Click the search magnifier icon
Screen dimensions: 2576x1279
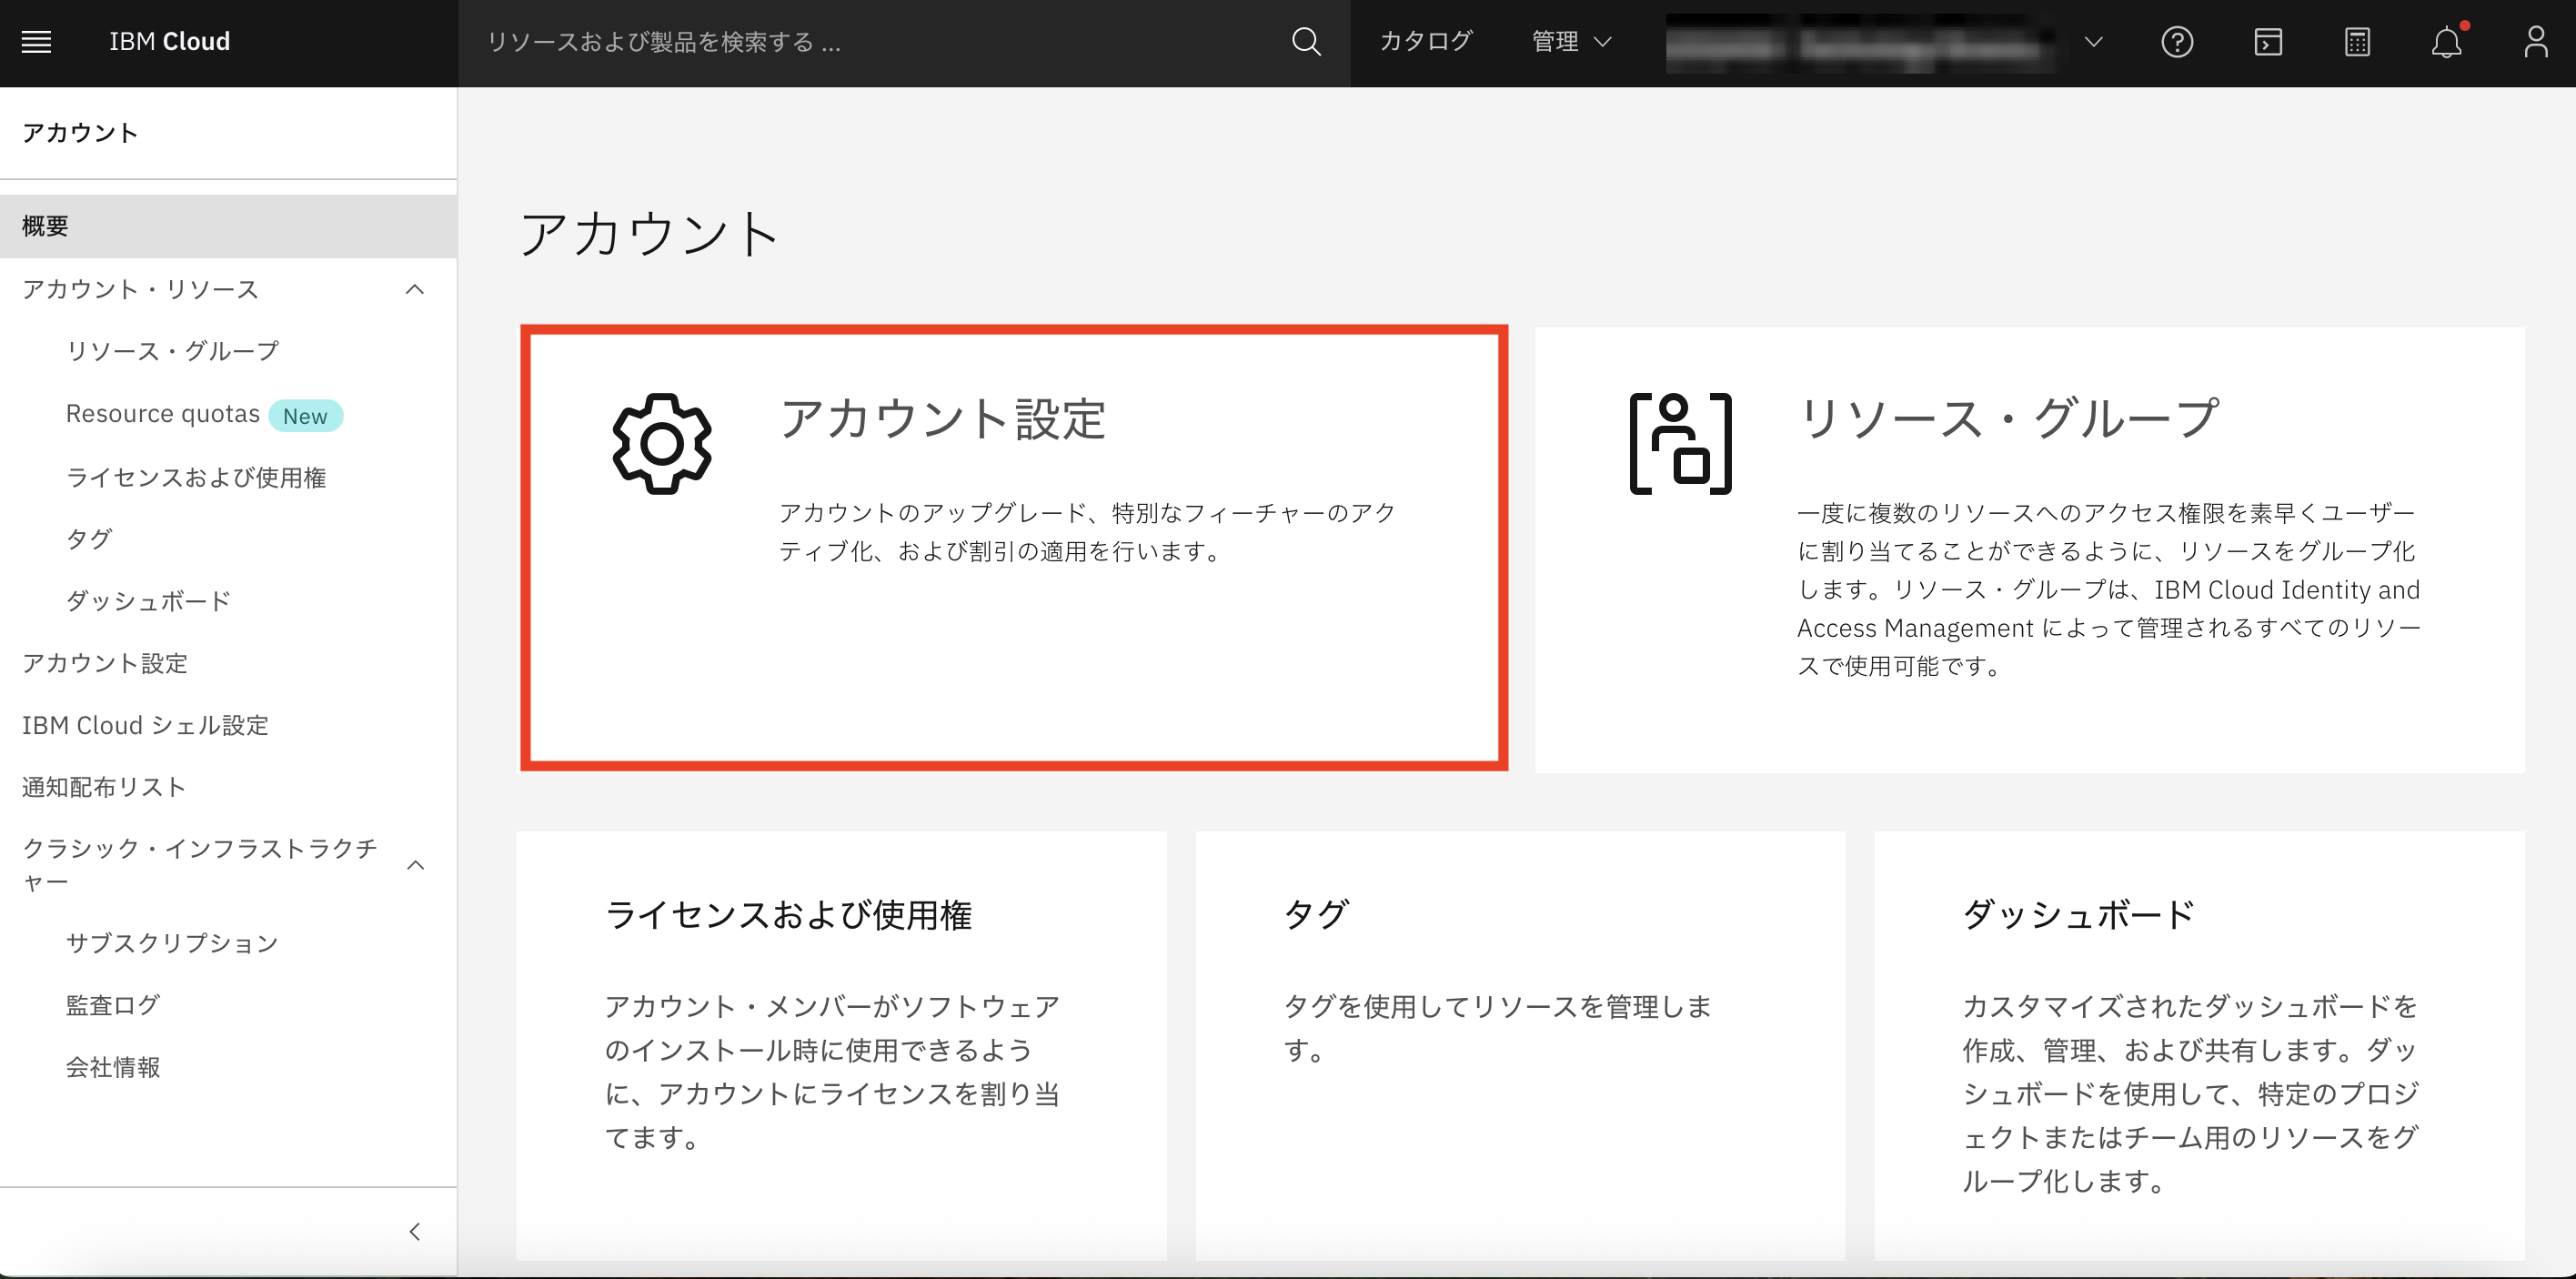tap(1306, 42)
